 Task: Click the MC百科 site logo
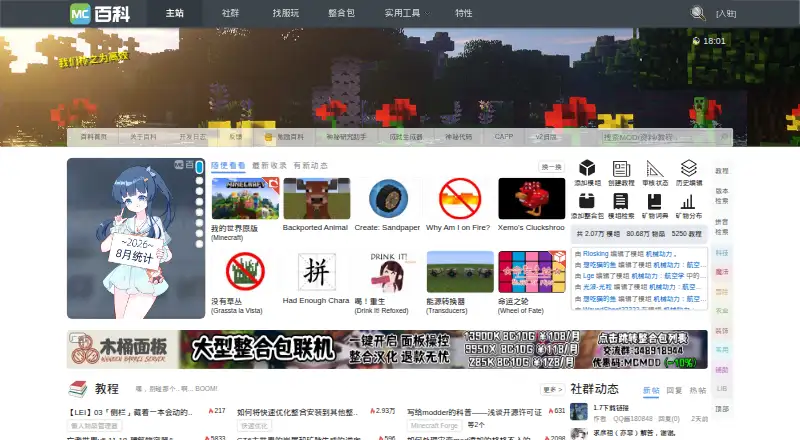tap(101, 13)
